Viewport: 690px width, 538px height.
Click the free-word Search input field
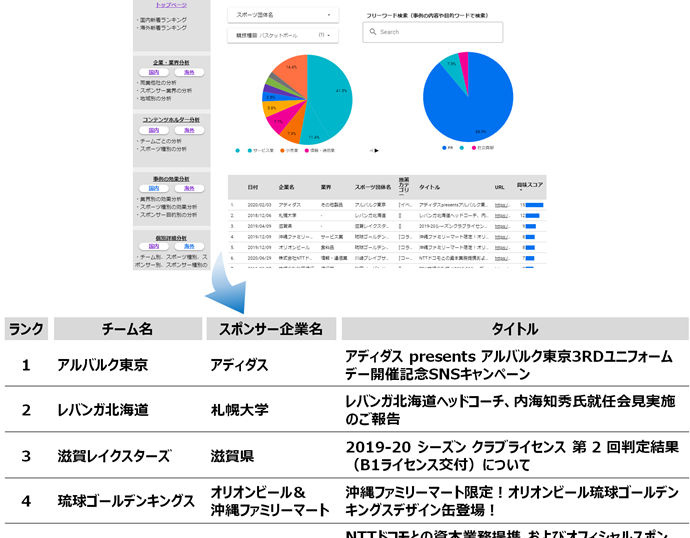point(433,32)
